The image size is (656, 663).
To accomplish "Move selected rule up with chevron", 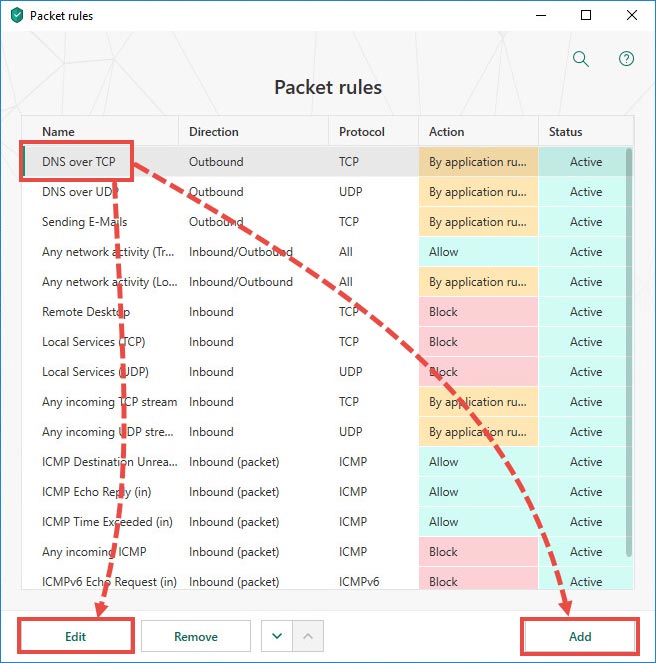I will (x=308, y=636).
